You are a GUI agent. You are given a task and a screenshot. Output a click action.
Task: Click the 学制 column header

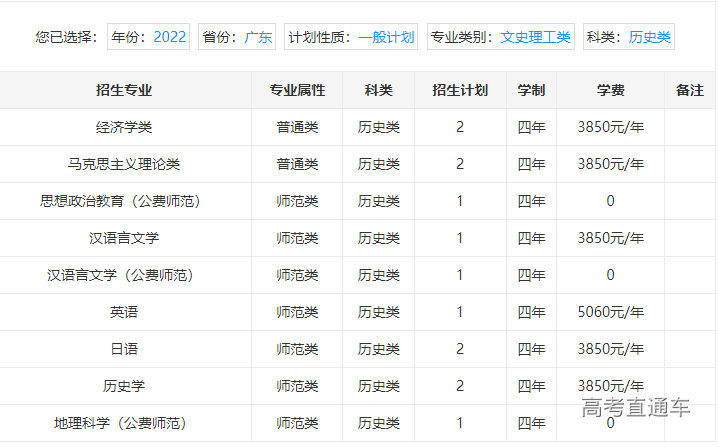point(531,90)
